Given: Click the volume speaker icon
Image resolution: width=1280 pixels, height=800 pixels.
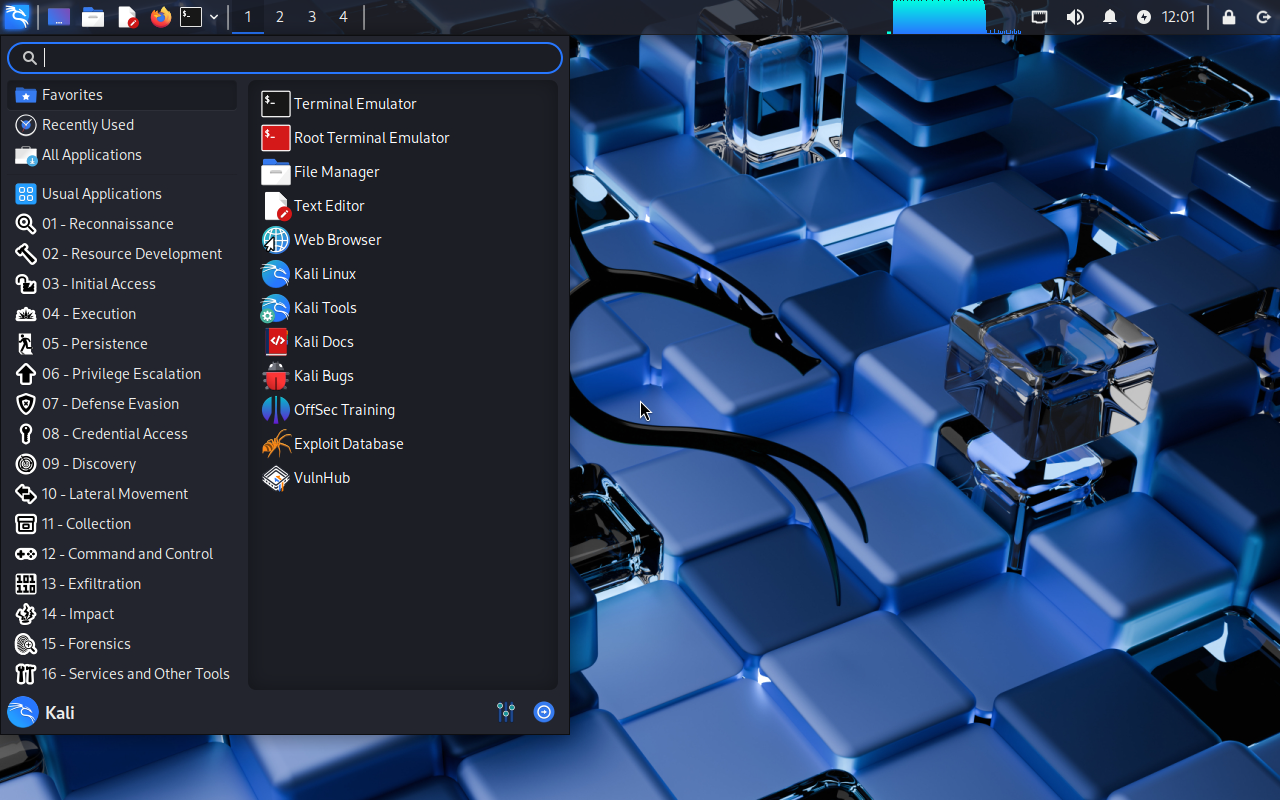Looking at the screenshot, I should click(1075, 17).
